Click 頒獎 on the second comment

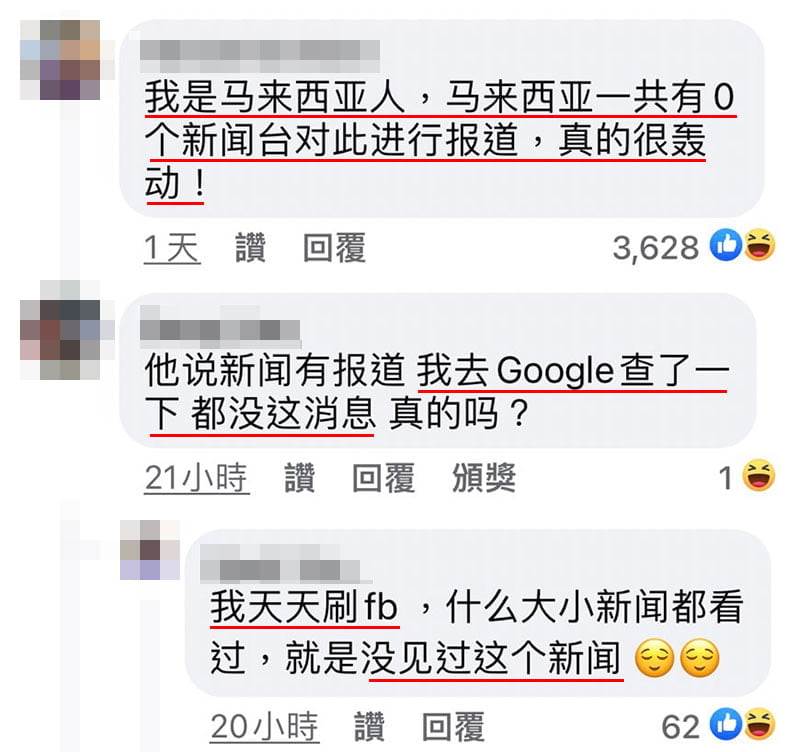[484, 478]
